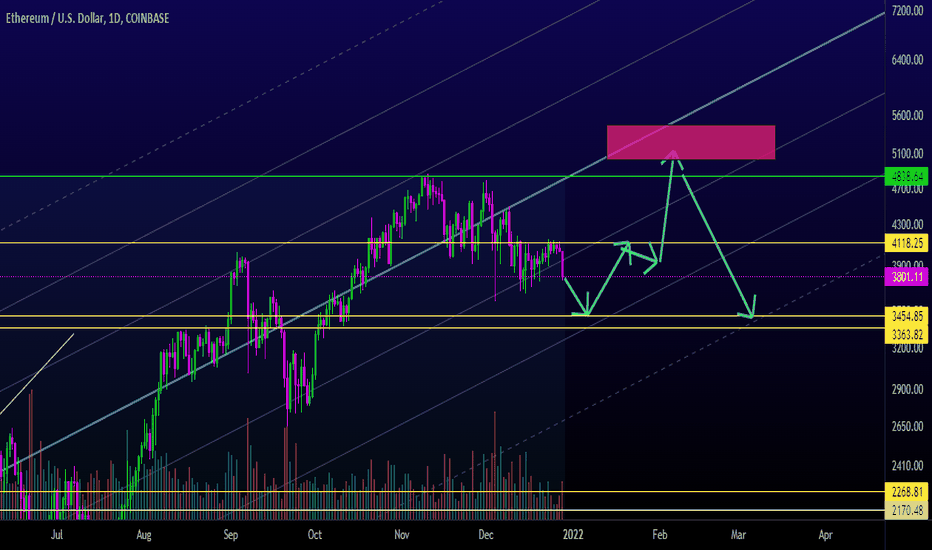Click the 7200.00 price axis value
Image resolution: width=932 pixels, height=550 pixels.
pyautogui.click(x=907, y=11)
